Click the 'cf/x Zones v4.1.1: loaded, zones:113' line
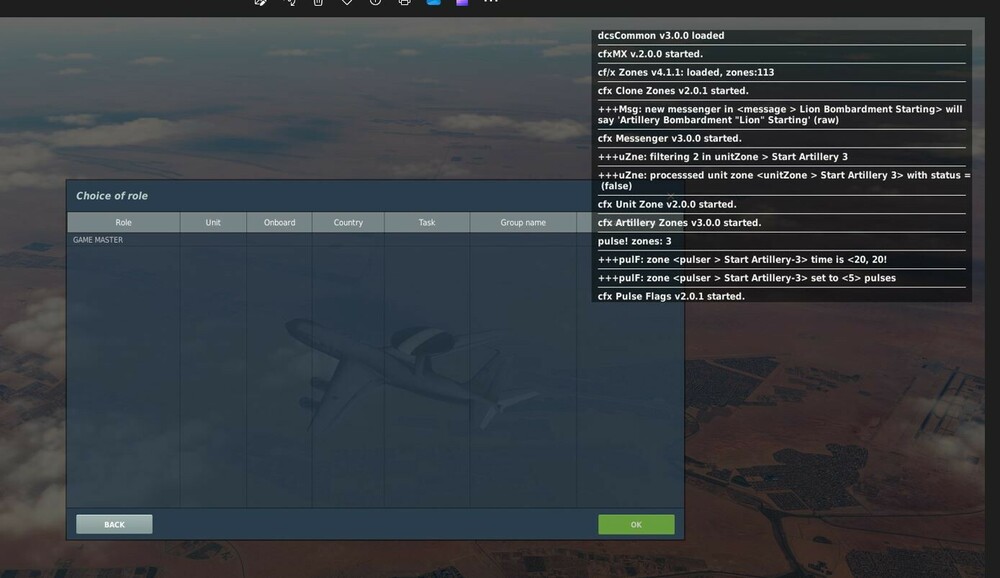This screenshot has width=1000, height=578. point(686,73)
